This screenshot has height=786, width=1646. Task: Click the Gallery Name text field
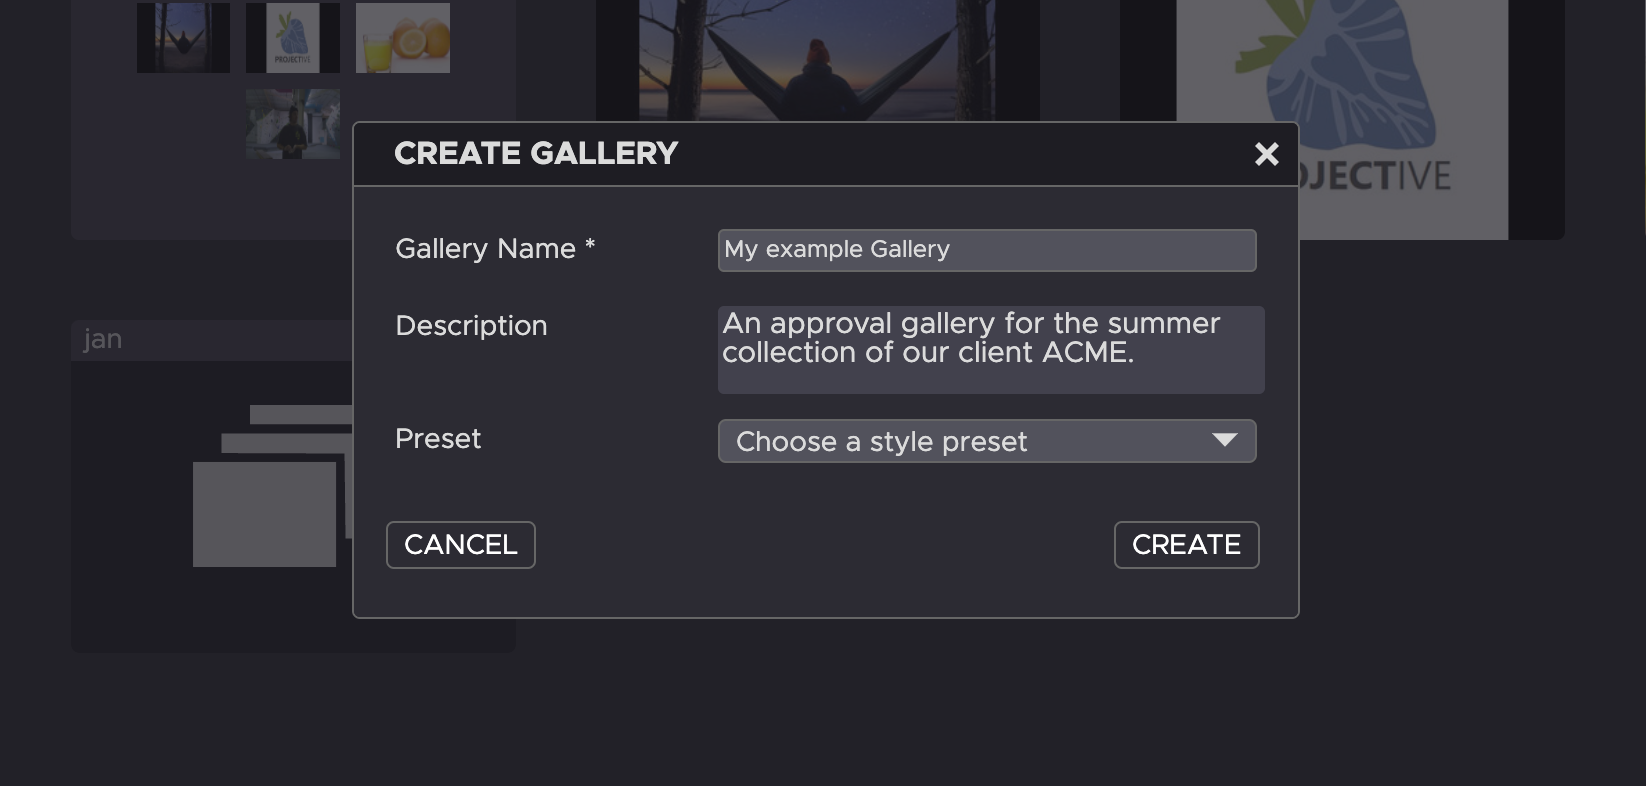986,250
